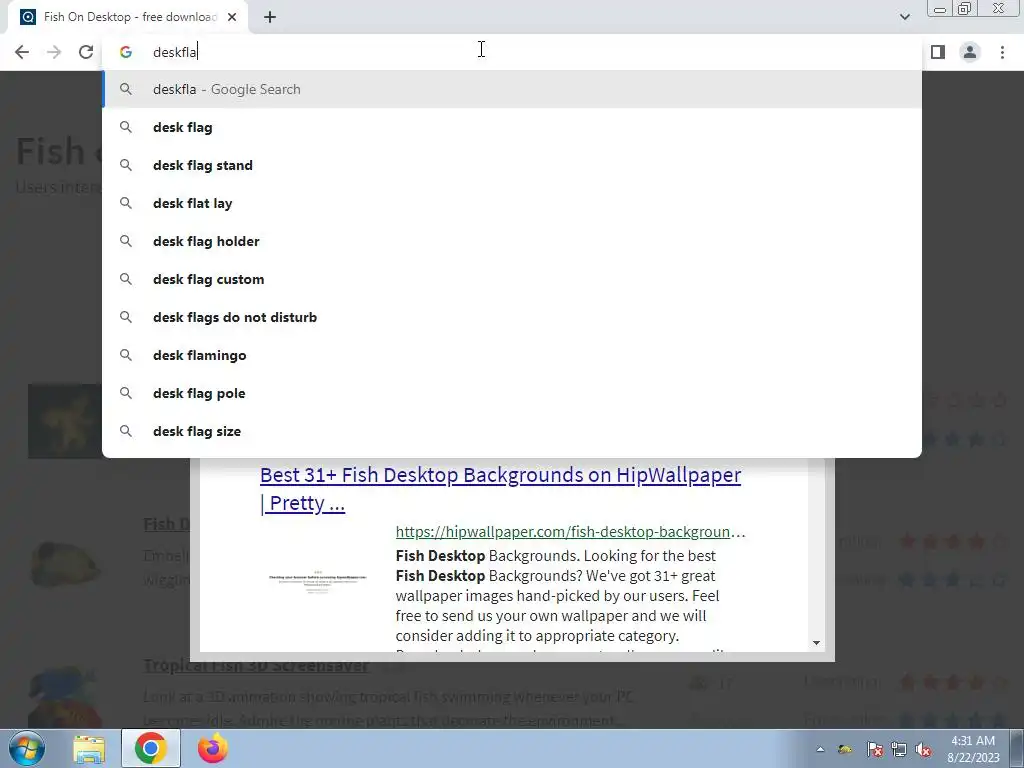Viewport: 1024px width, 768px height.
Task: Open the Chrome profile avatar
Action: 970,52
